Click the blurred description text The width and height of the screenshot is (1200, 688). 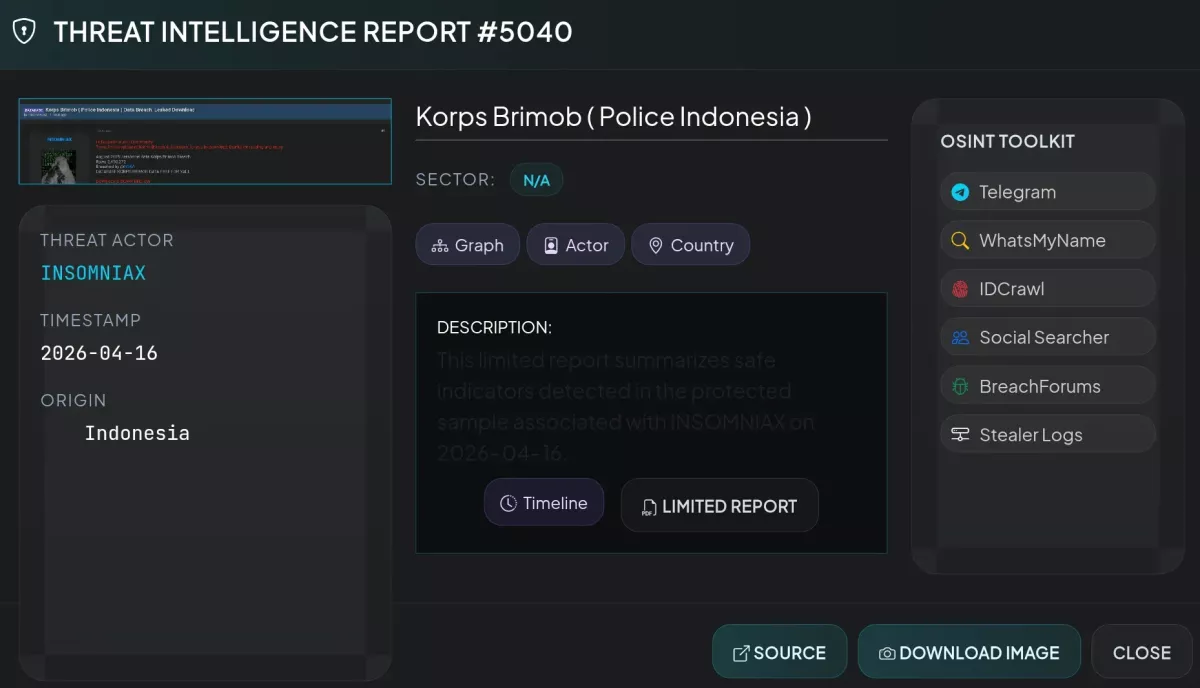(626, 406)
